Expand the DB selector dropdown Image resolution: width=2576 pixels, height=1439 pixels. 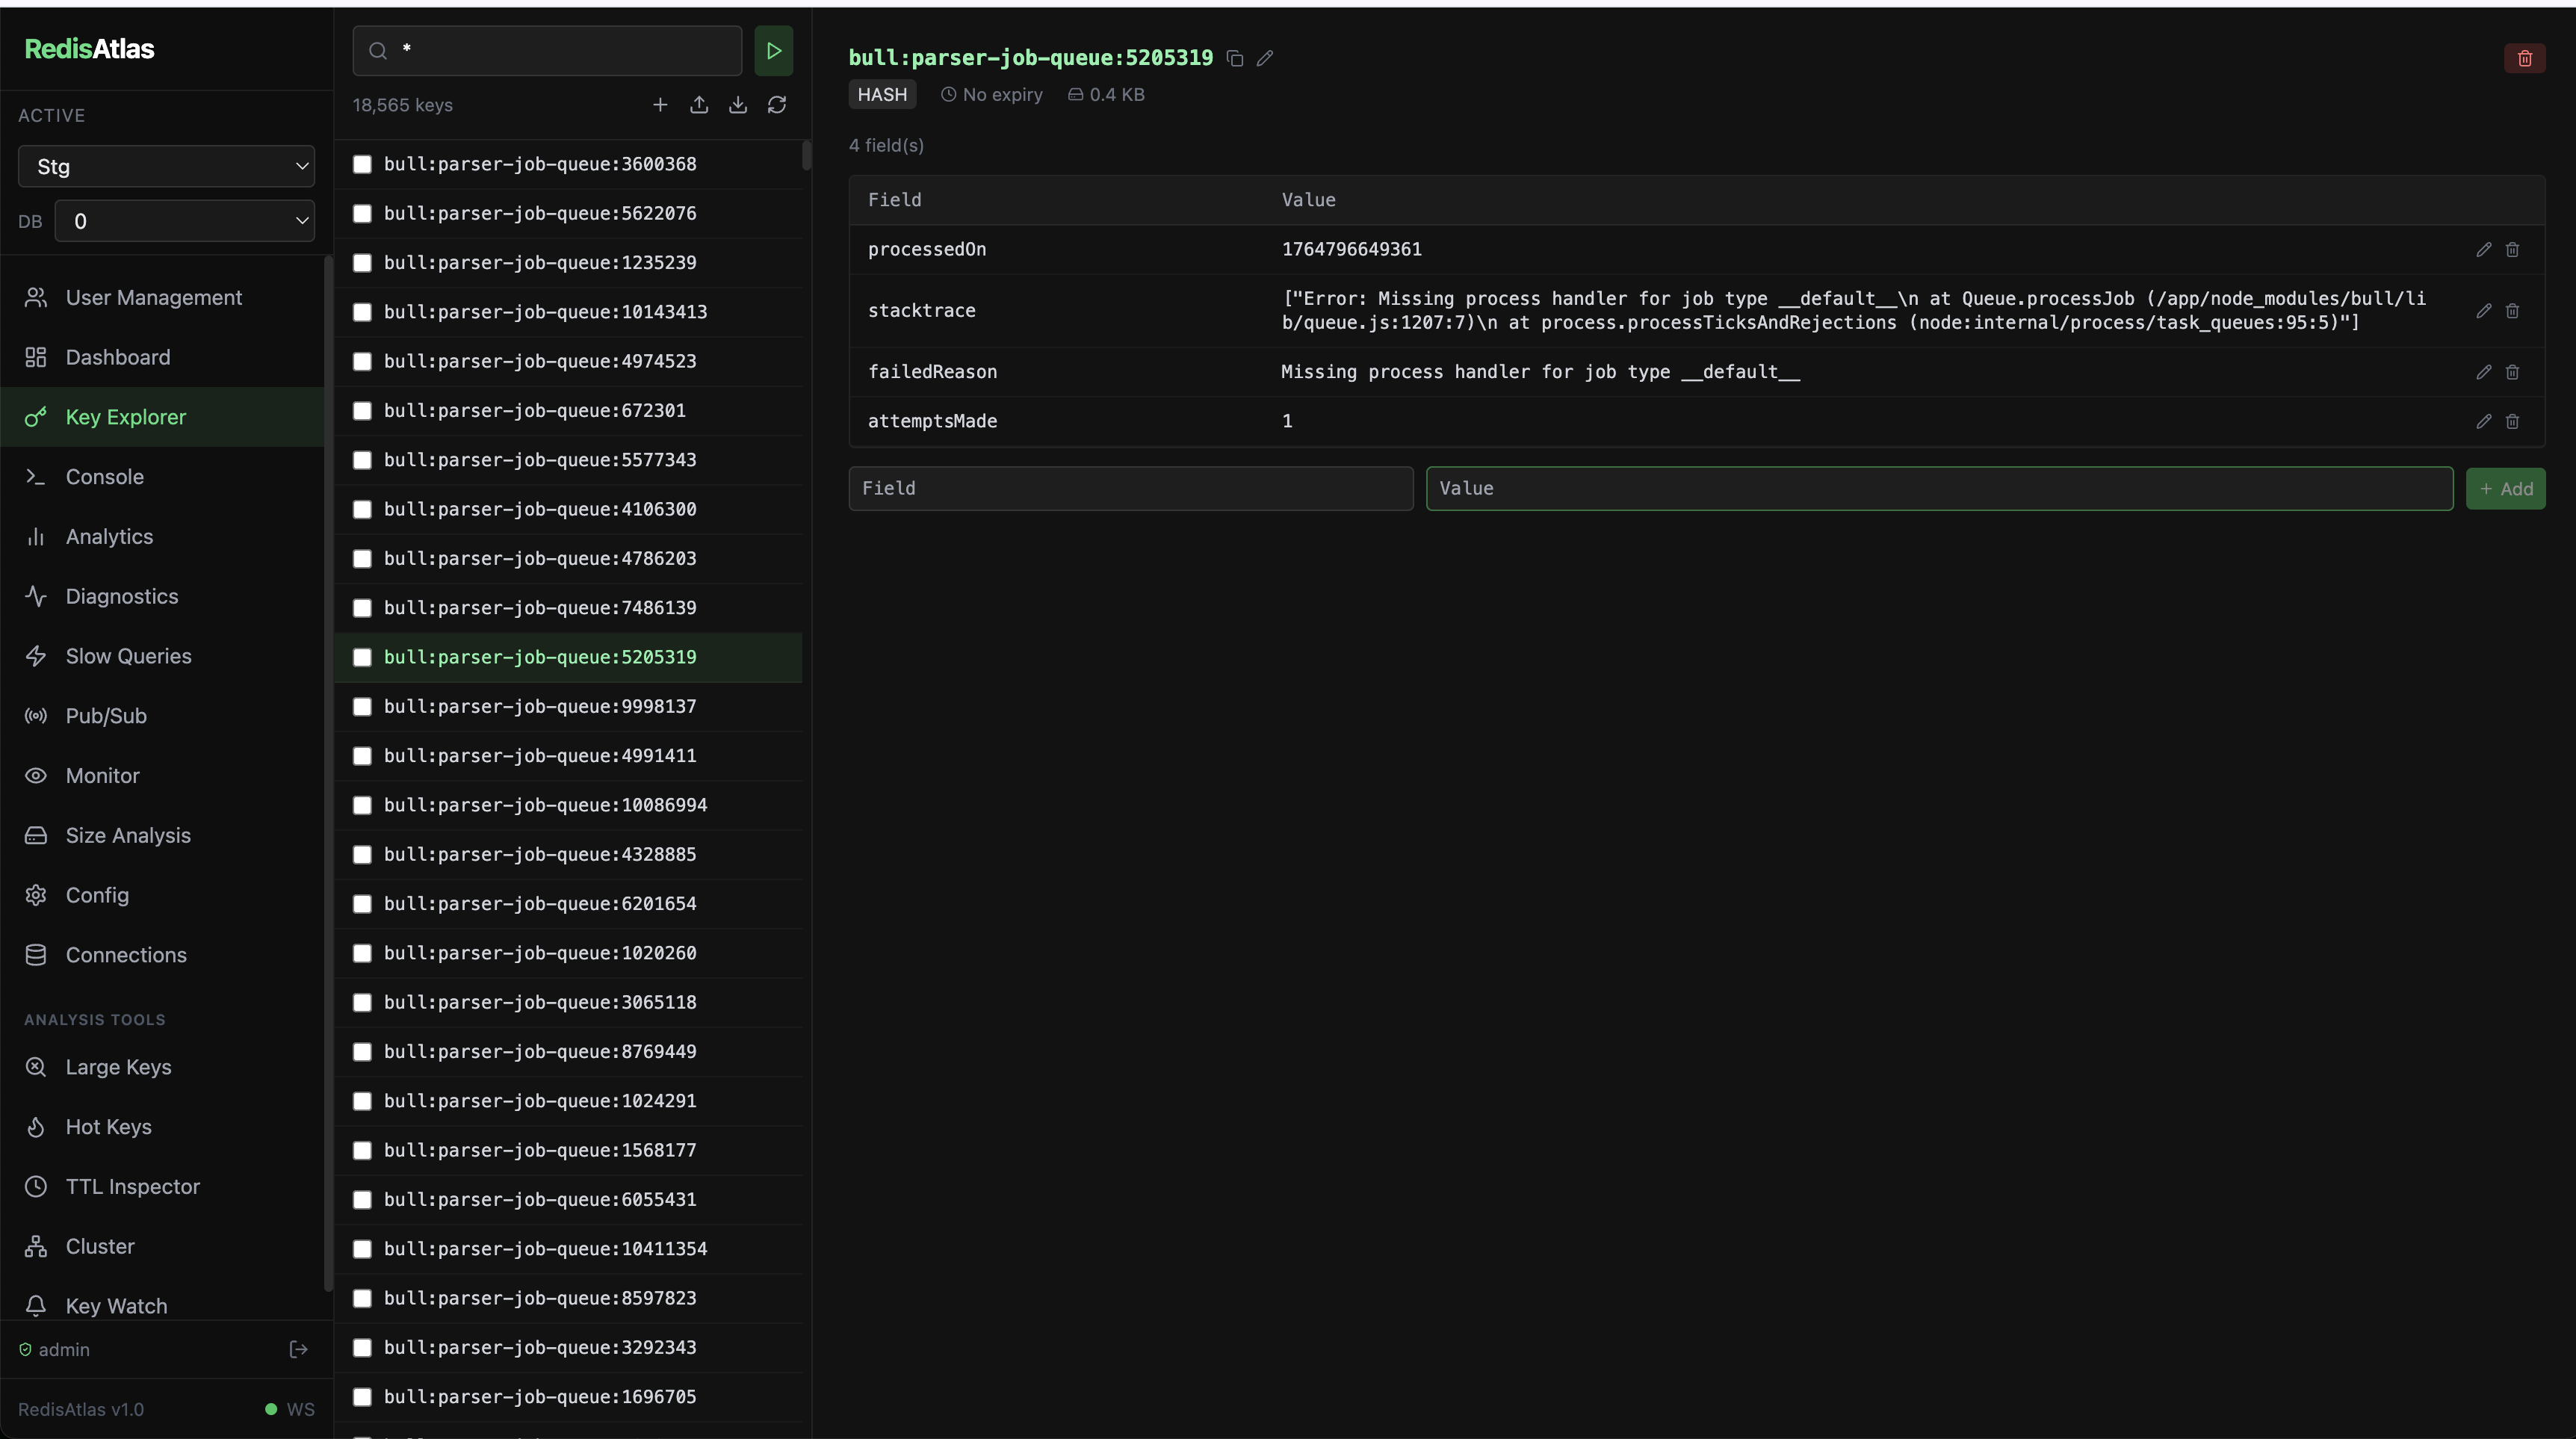(x=185, y=221)
